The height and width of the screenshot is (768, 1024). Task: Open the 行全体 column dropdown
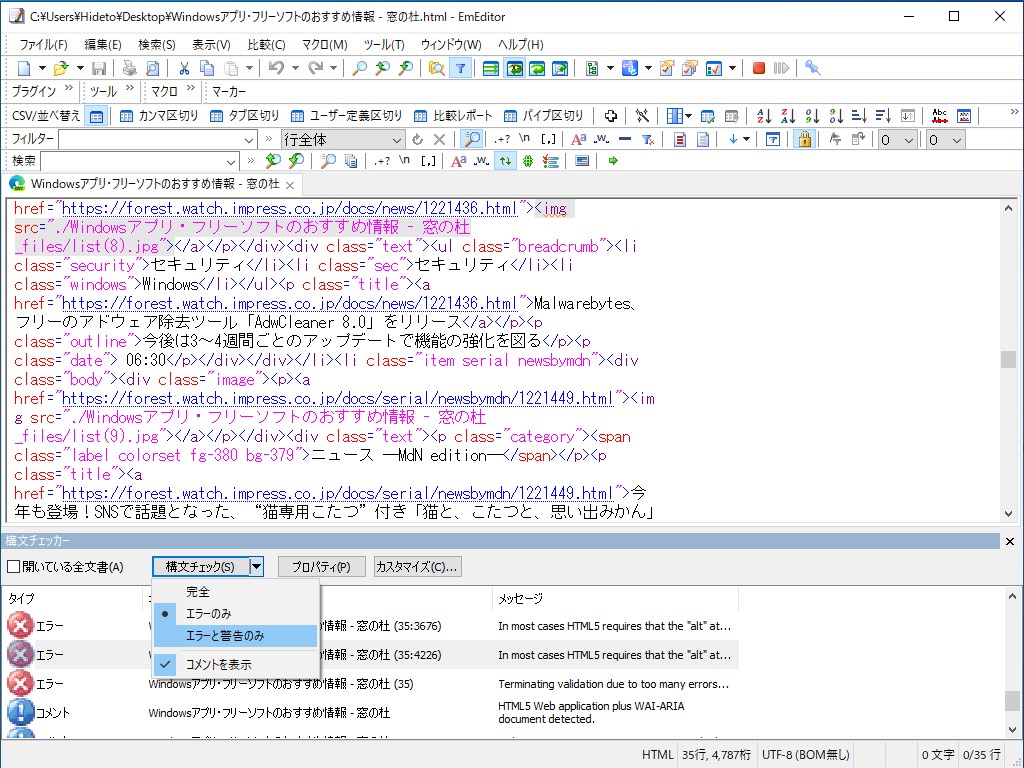(396, 140)
